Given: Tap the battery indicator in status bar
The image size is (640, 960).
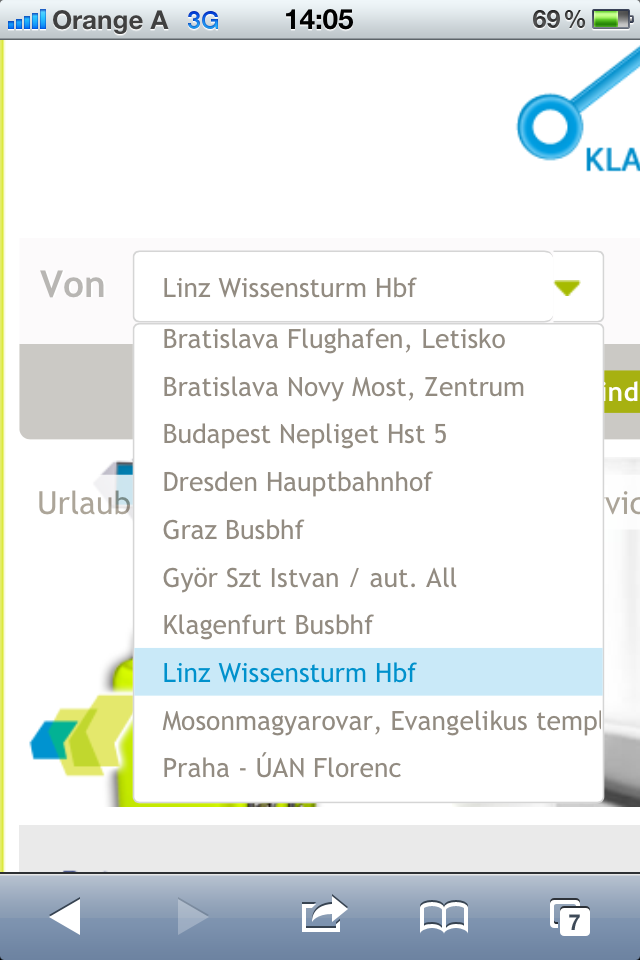Looking at the screenshot, I should [x=612, y=20].
